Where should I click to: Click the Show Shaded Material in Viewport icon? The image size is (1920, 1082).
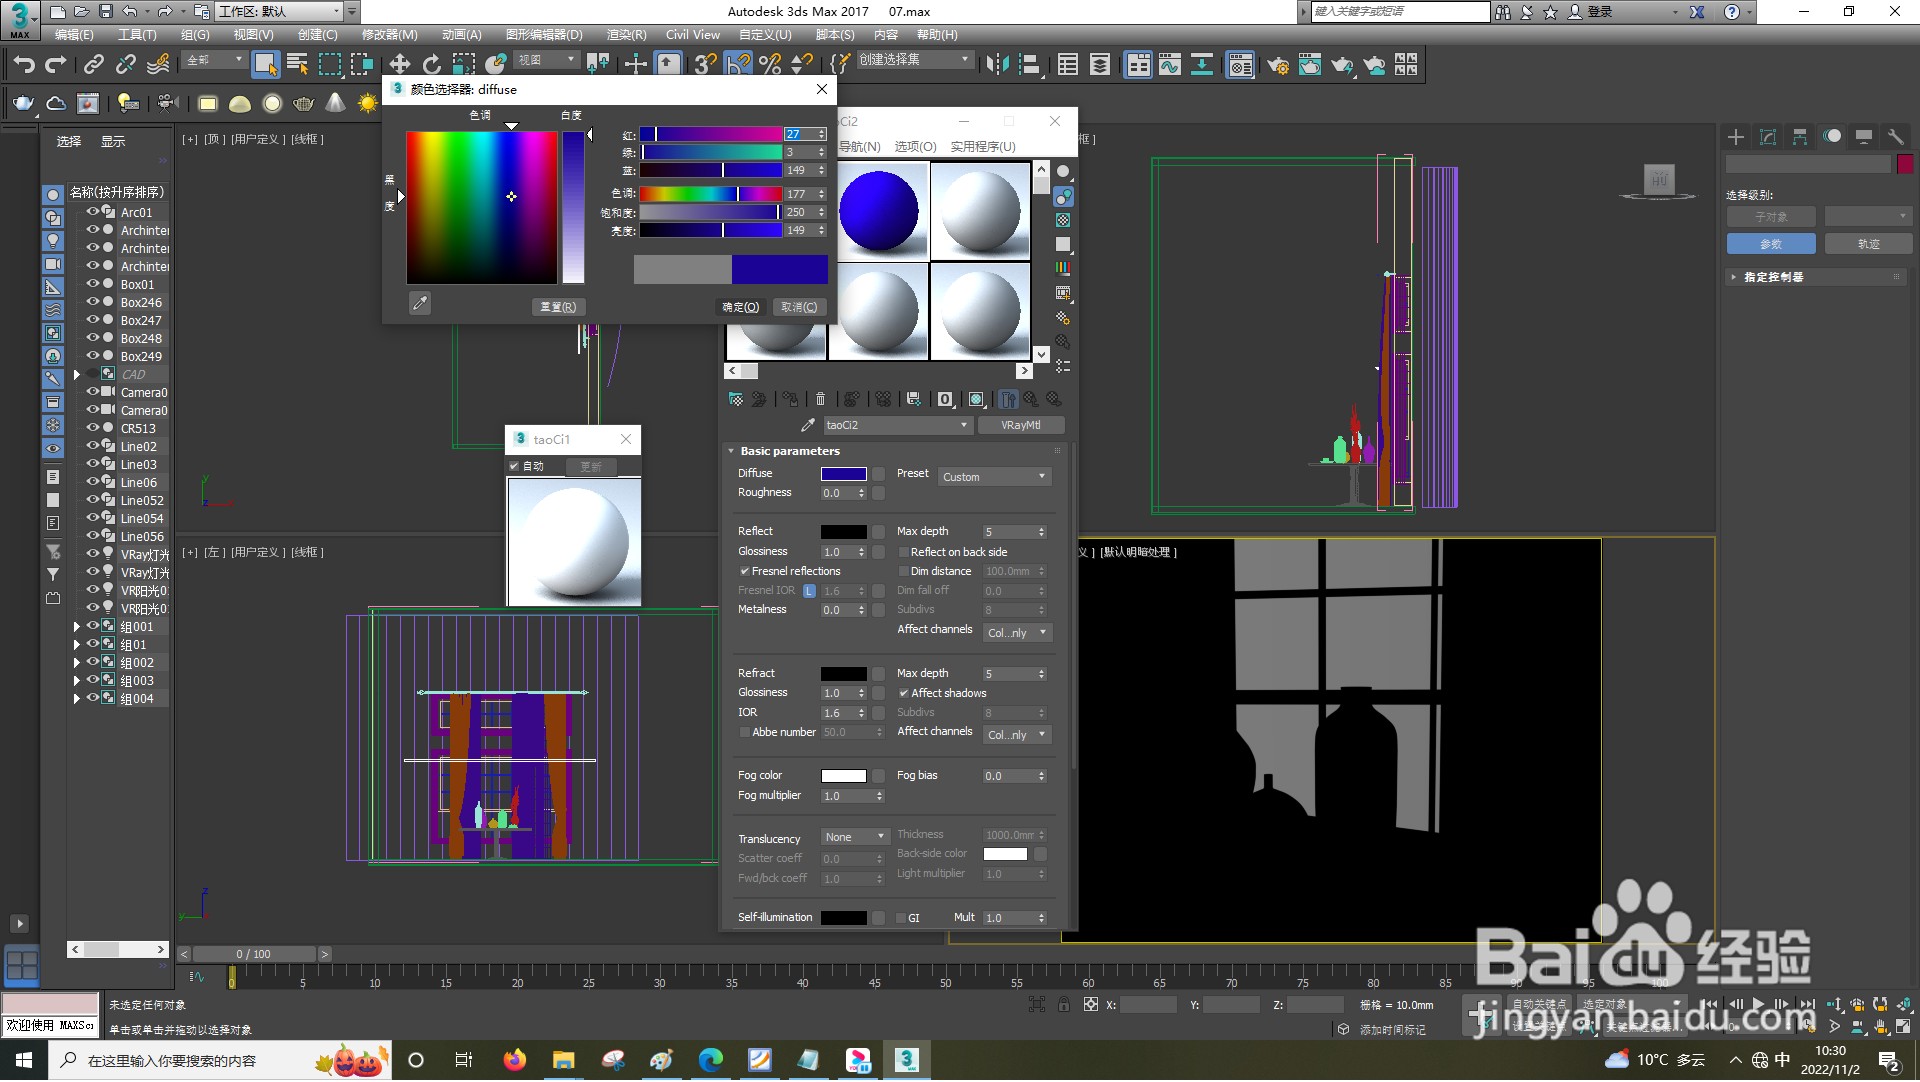(976, 399)
